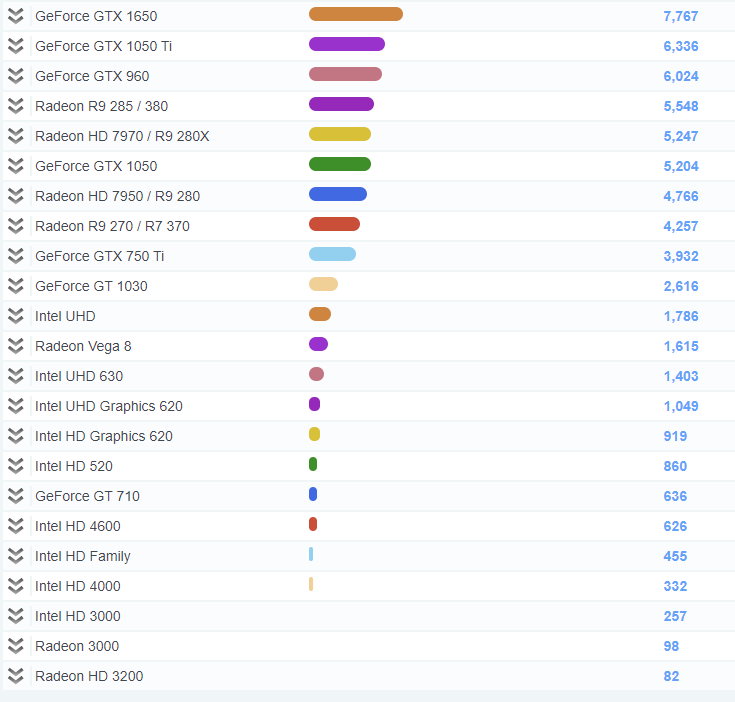The height and width of the screenshot is (702, 735).
Task: Open the Radeon HD 7970 / R9 280X link
Action: pos(122,136)
